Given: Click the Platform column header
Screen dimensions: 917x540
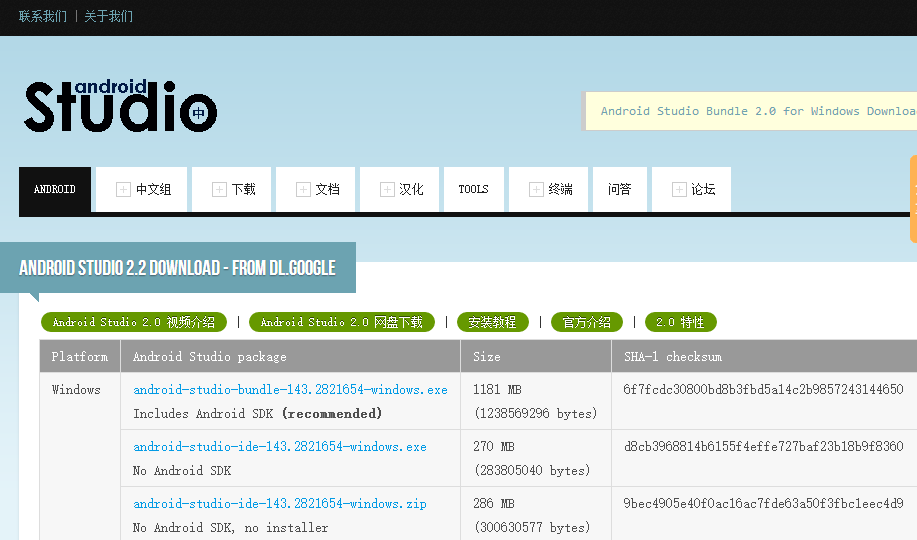Looking at the screenshot, I should tap(80, 356).
